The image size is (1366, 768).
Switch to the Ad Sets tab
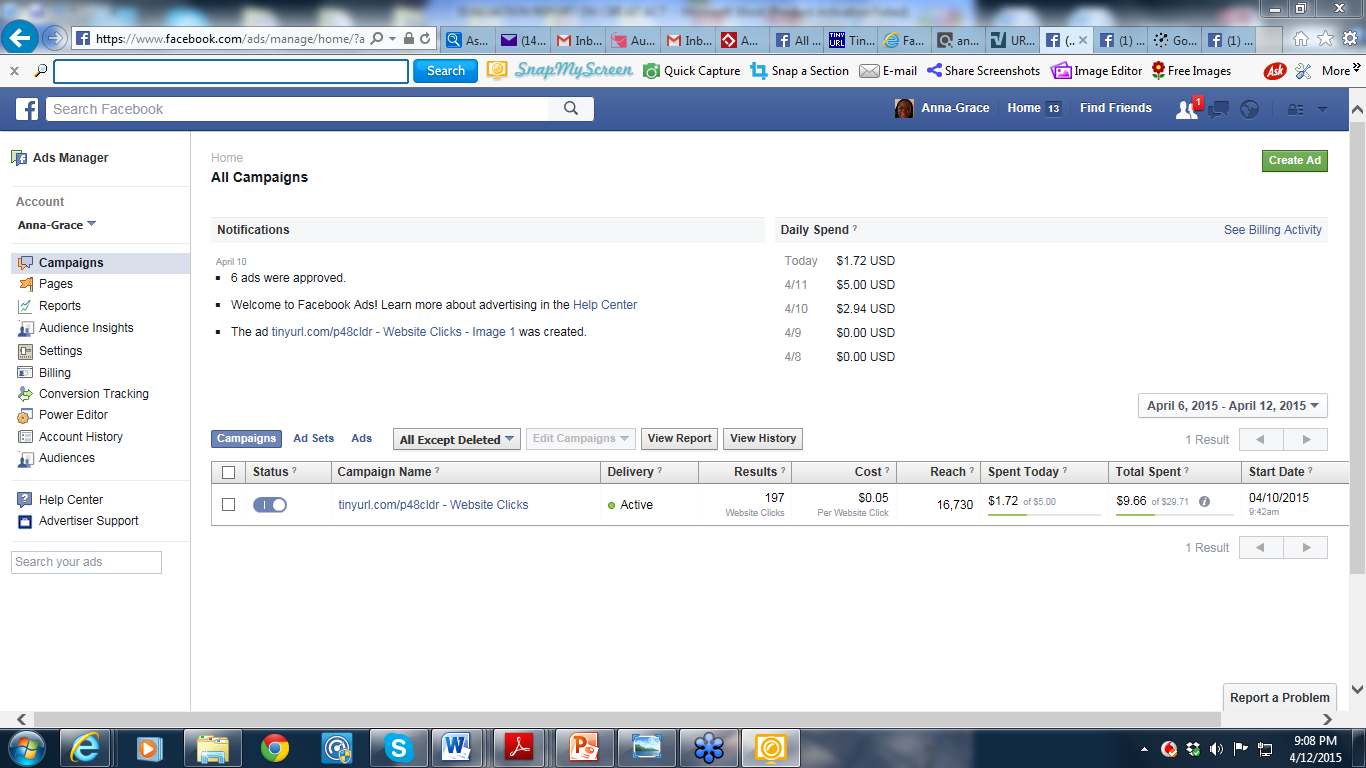[x=314, y=439]
